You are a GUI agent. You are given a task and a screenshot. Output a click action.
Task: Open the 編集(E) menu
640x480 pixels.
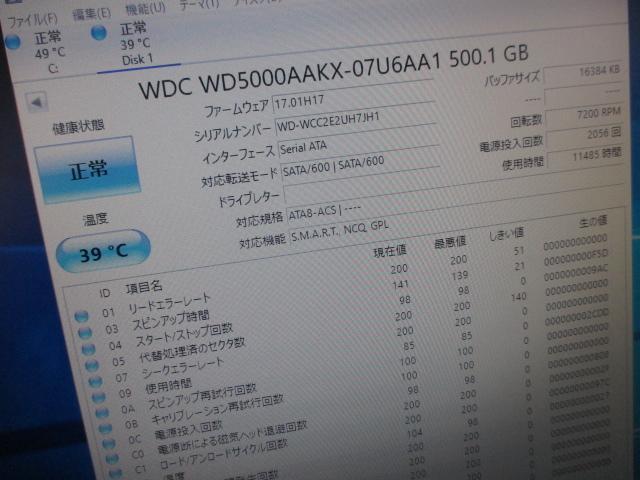pos(91,14)
